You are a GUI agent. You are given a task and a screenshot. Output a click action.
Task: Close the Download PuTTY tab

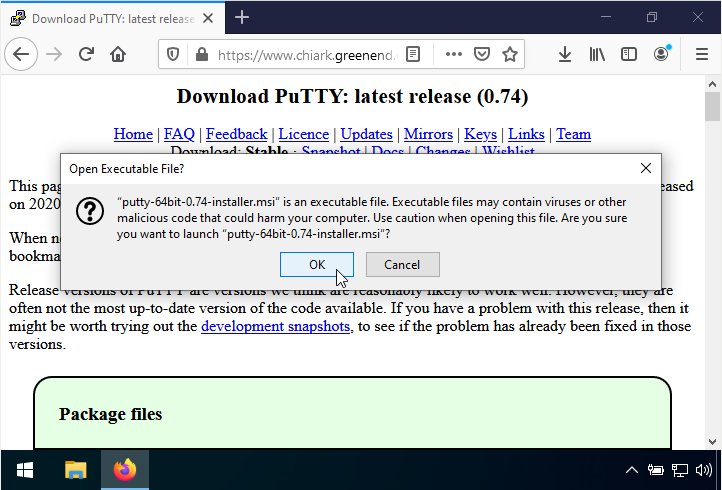208,18
